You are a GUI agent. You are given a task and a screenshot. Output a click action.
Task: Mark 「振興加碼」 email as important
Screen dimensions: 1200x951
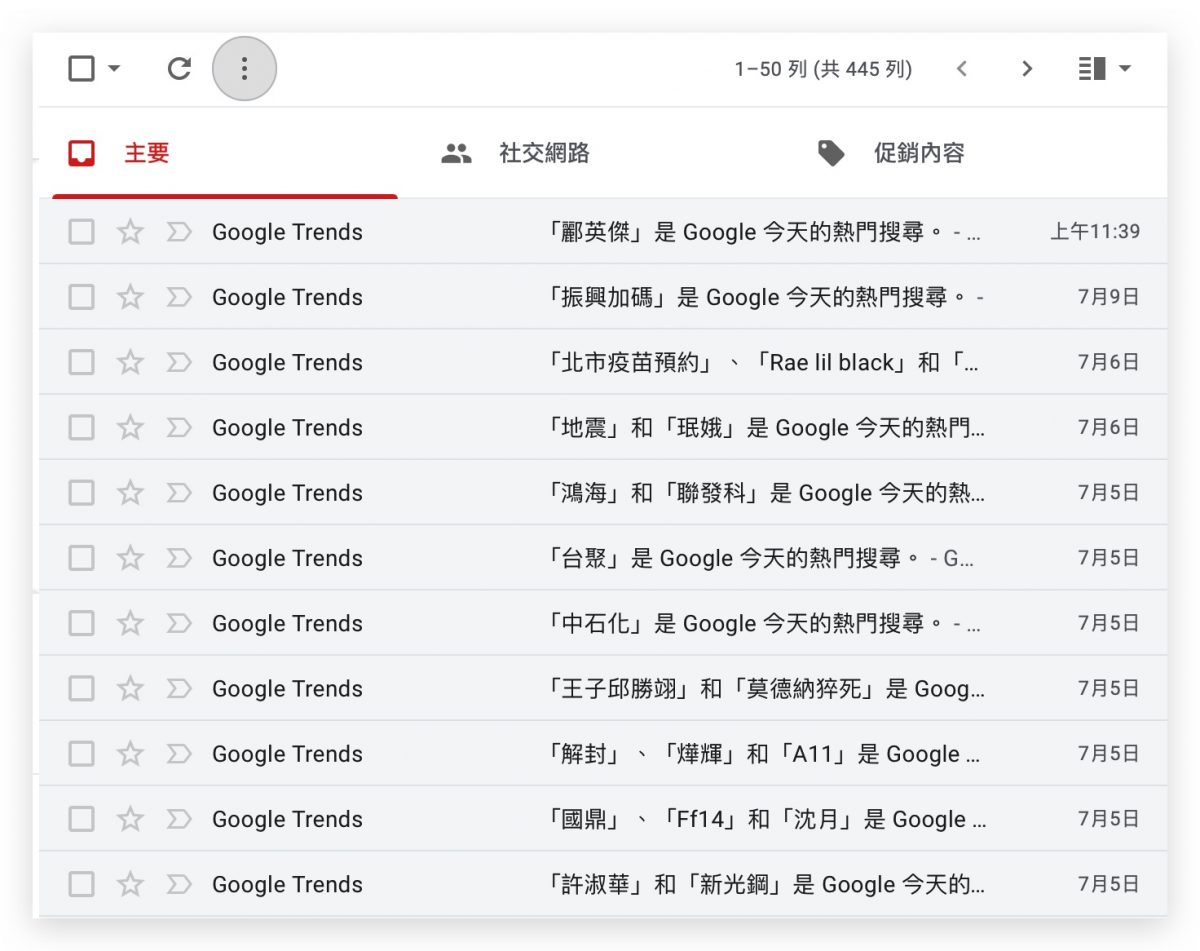click(x=178, y=297)
